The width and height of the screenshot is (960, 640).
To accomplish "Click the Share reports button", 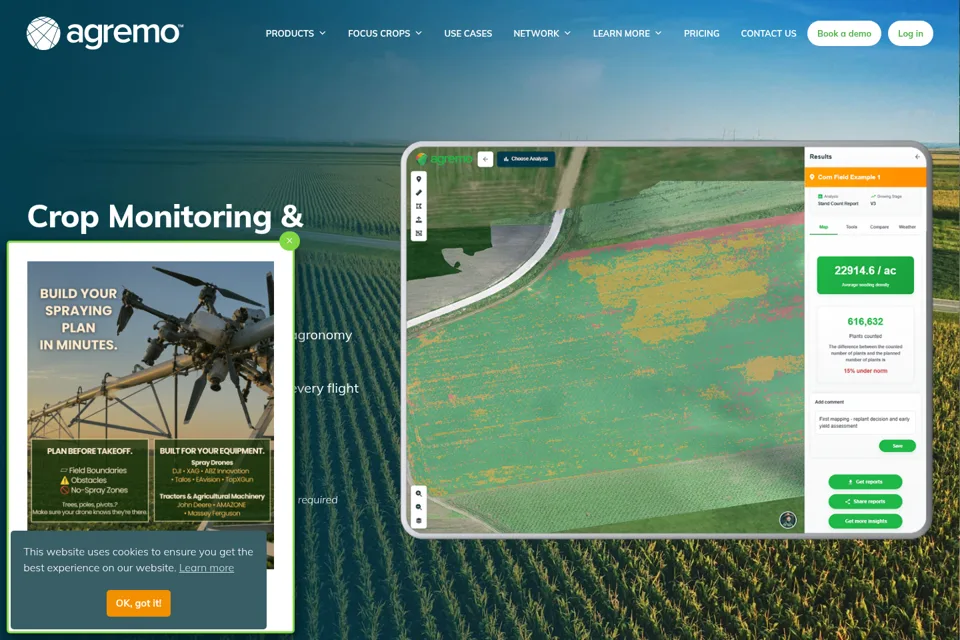I will [x=865, y=502].
